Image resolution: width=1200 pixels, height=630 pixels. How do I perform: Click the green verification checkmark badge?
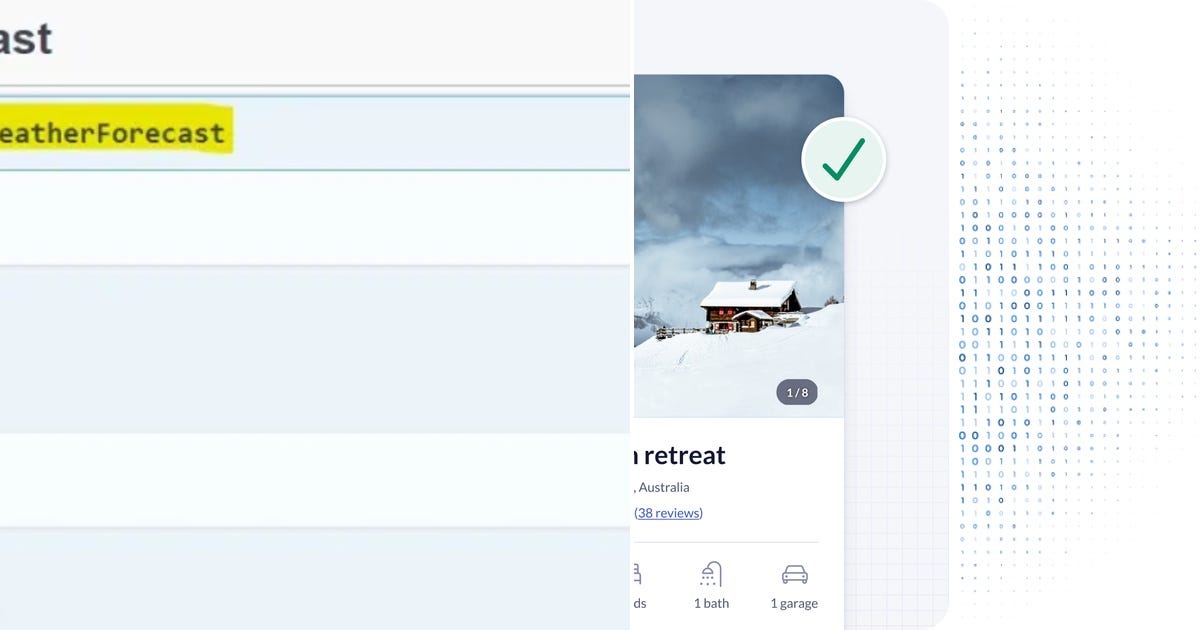[843, 158]
